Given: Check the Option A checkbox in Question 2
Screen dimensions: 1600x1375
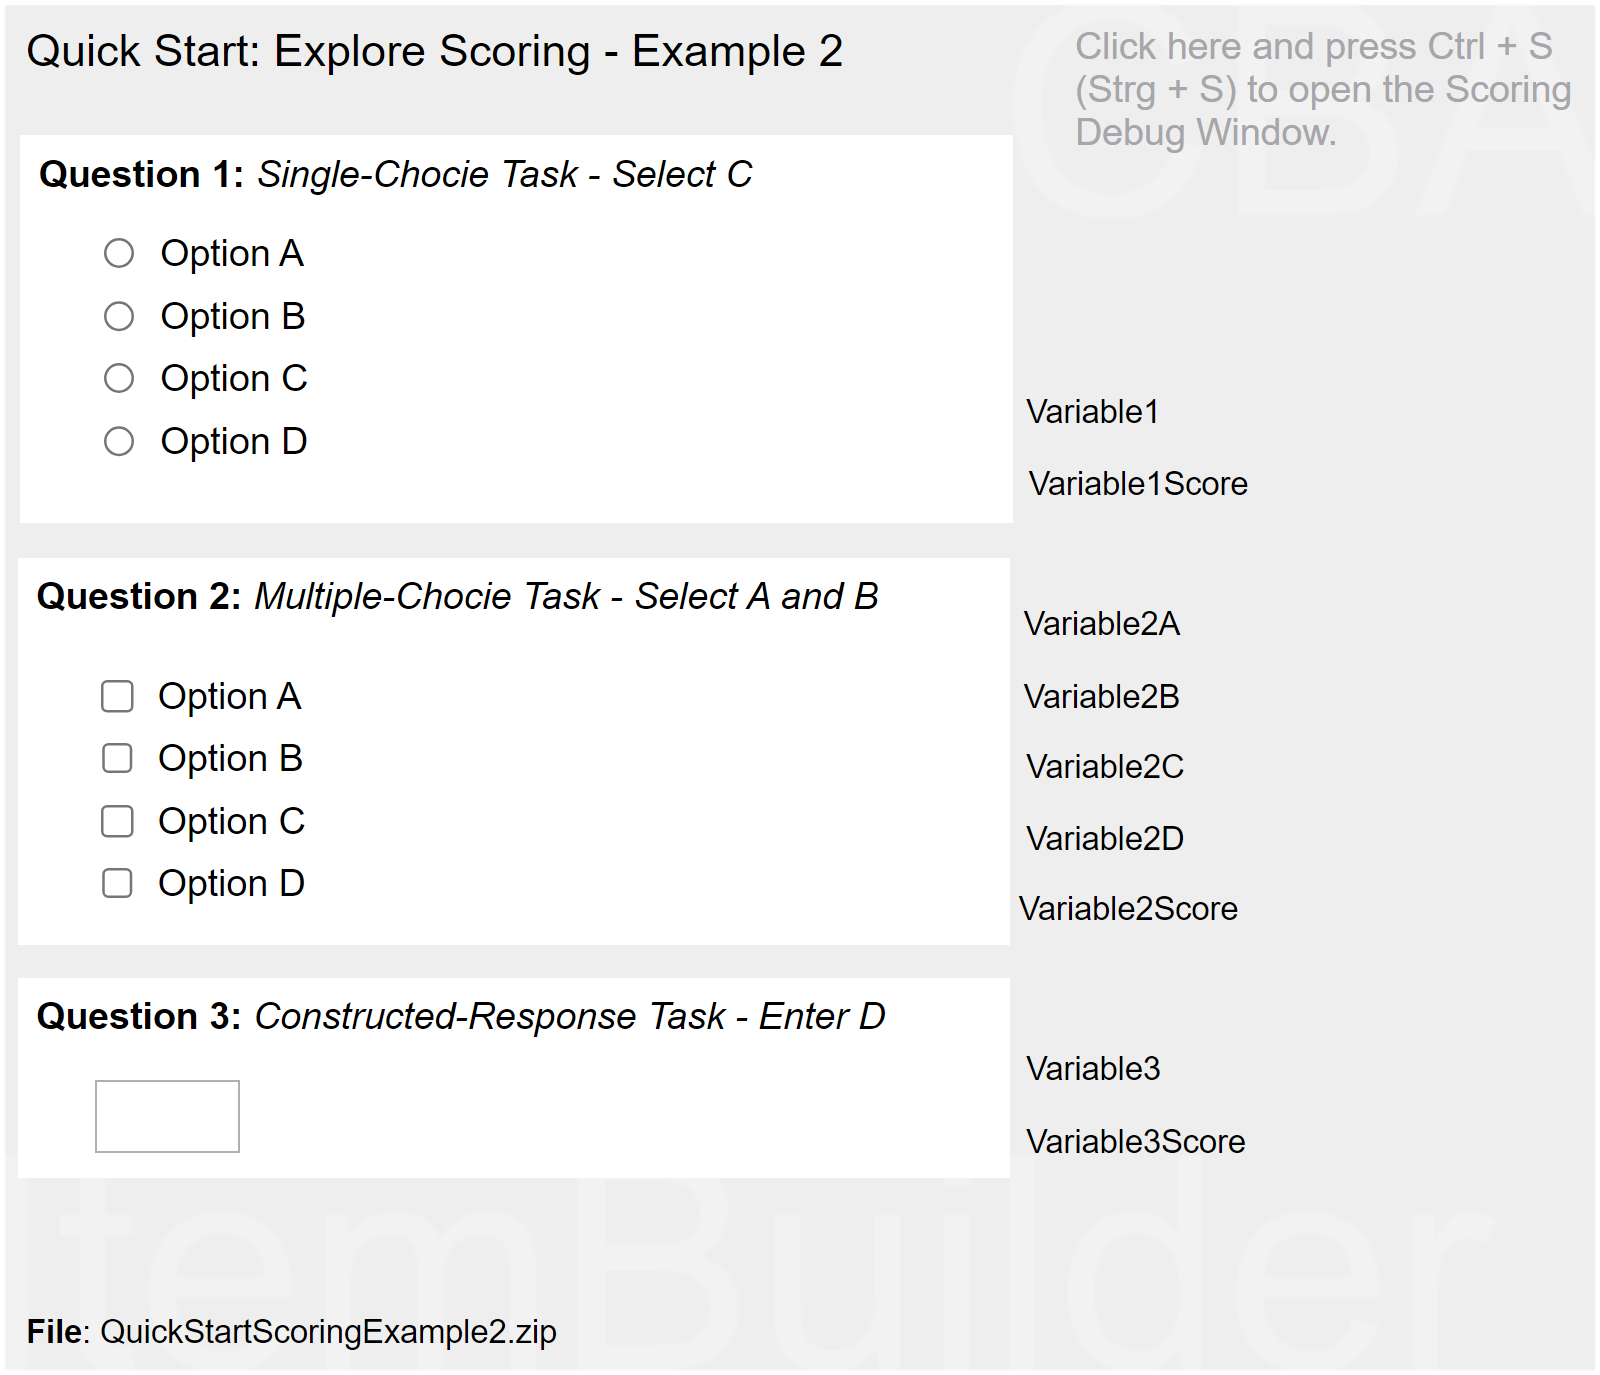Looking at the screenshot, I should [x=117, y=697].
